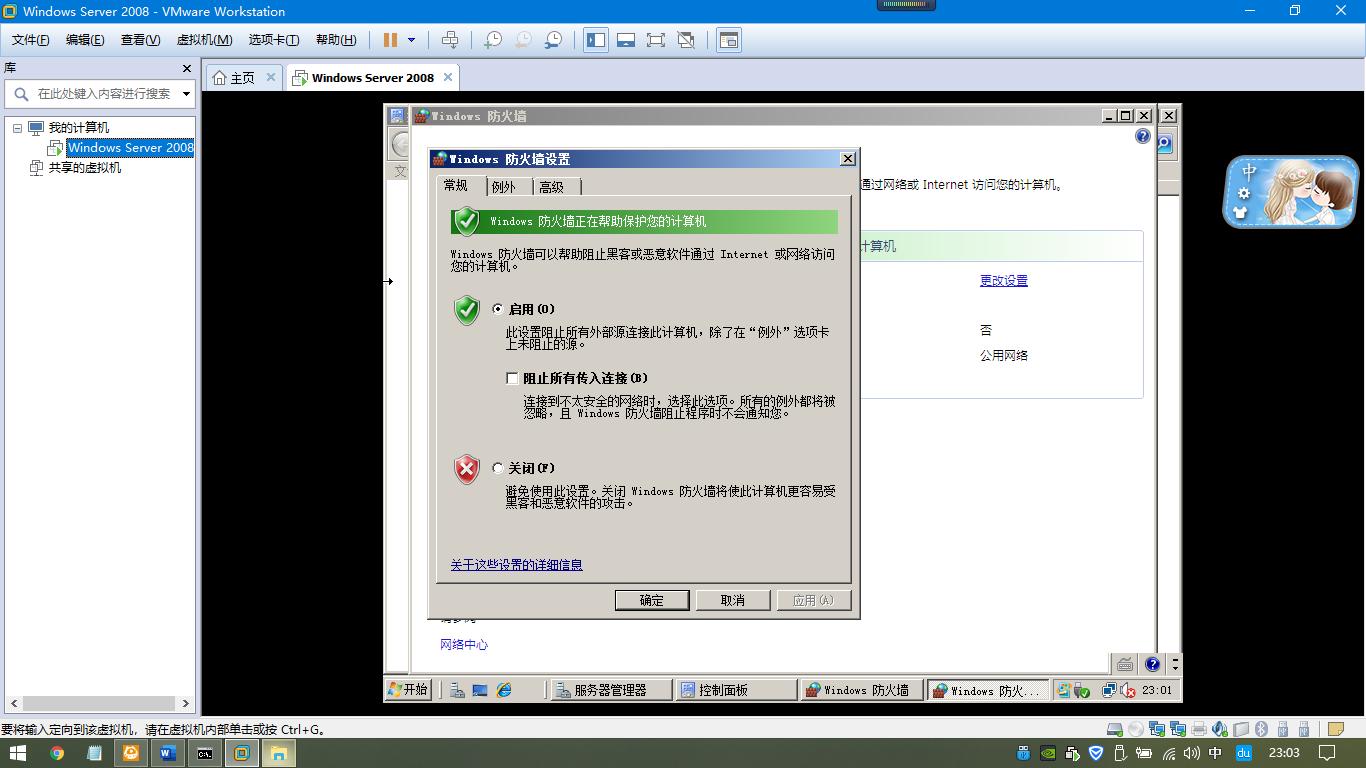The width and height of the screenshot is (1366, 768).
Task: Click the 取消 button in firewall settings
Action: (733, 600)
